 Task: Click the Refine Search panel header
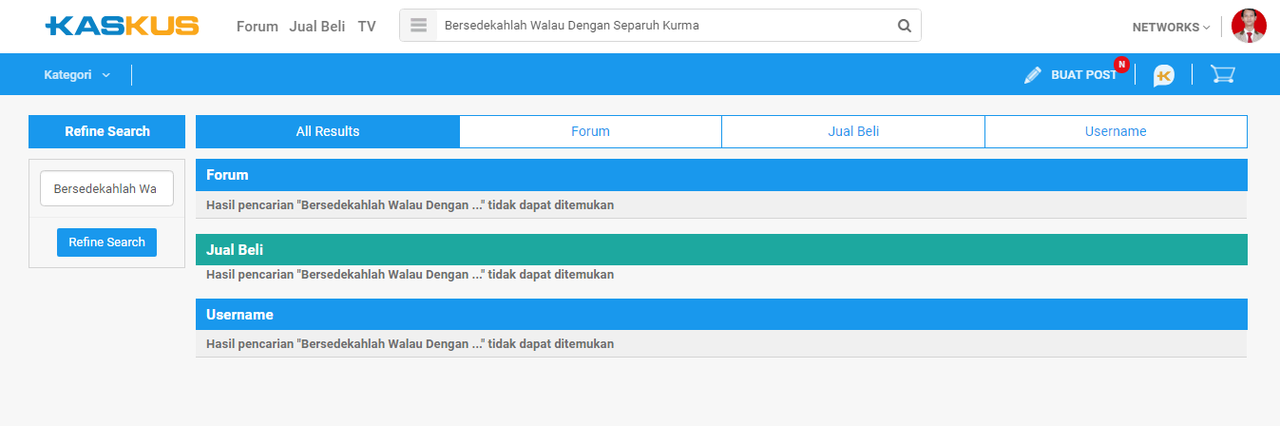(x=107, y=131)
